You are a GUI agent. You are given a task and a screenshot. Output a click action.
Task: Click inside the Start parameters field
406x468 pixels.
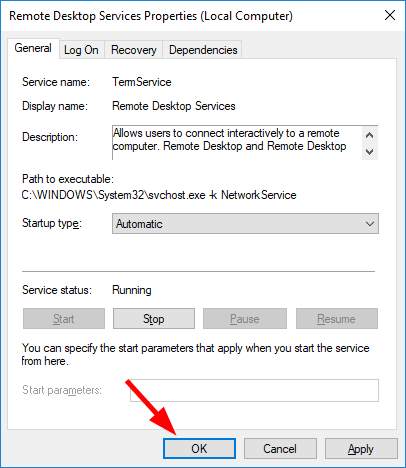254,390
